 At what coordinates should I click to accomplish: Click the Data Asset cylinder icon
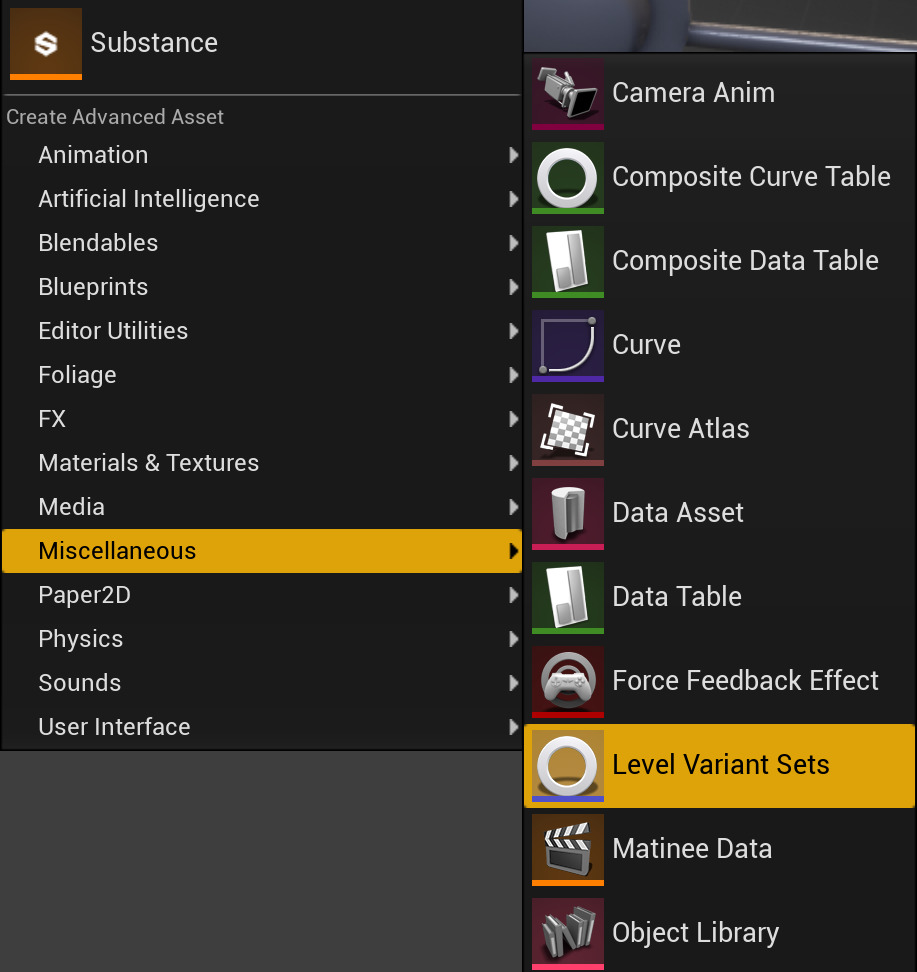coord(567,513)
